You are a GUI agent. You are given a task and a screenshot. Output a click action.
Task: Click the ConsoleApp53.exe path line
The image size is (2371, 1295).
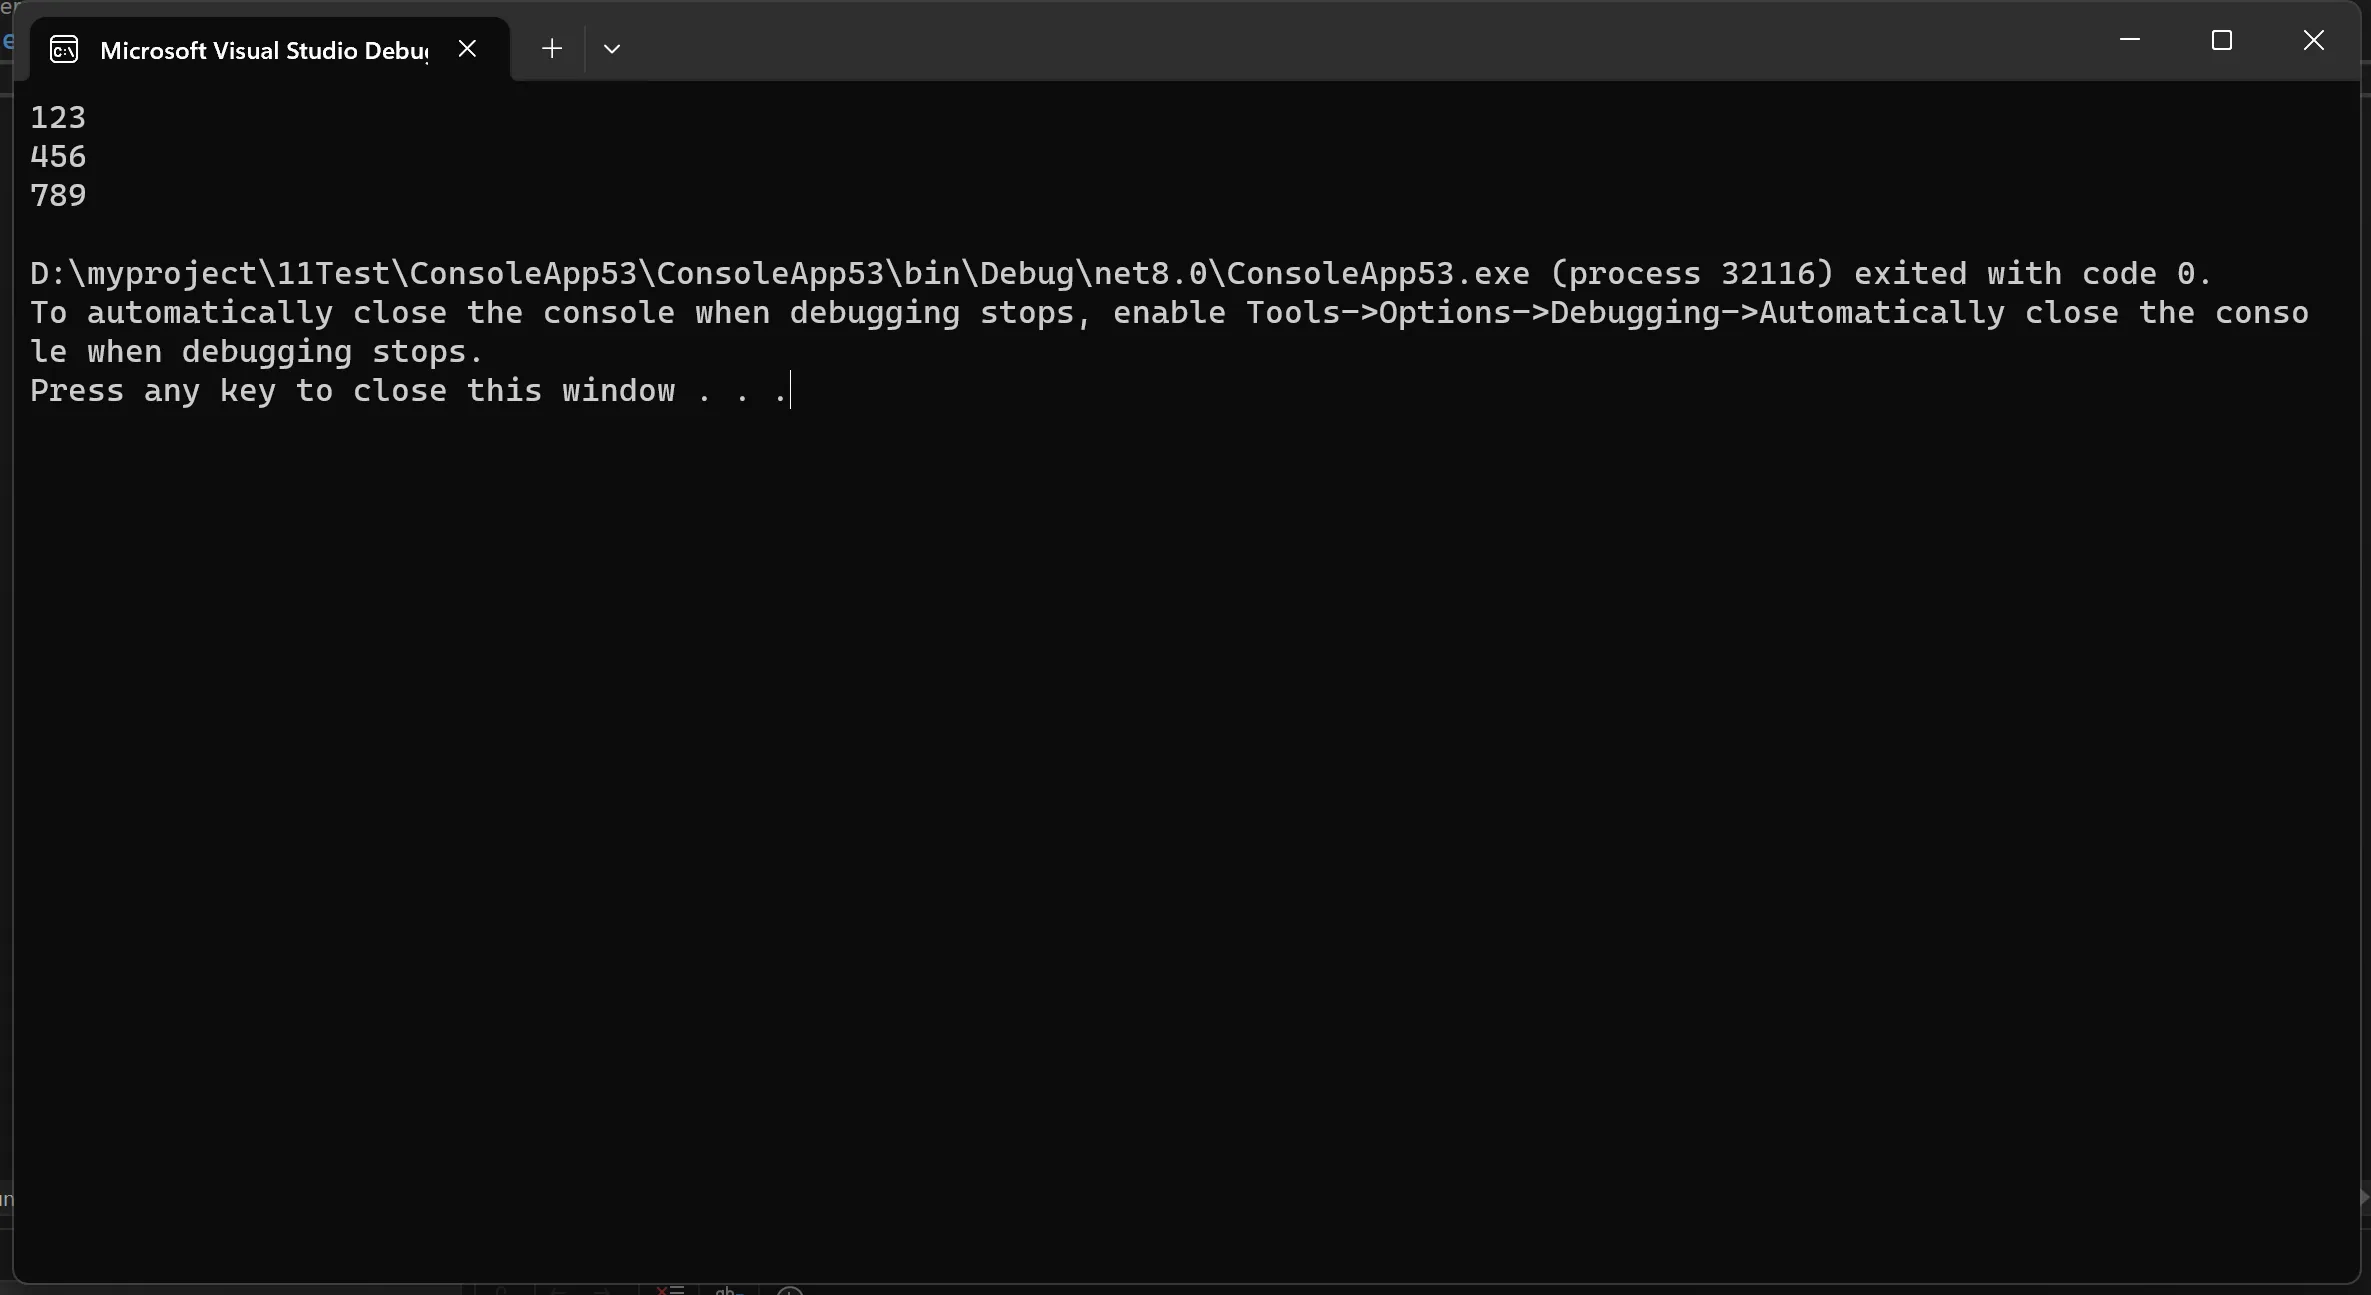(x=1121, y=274)
